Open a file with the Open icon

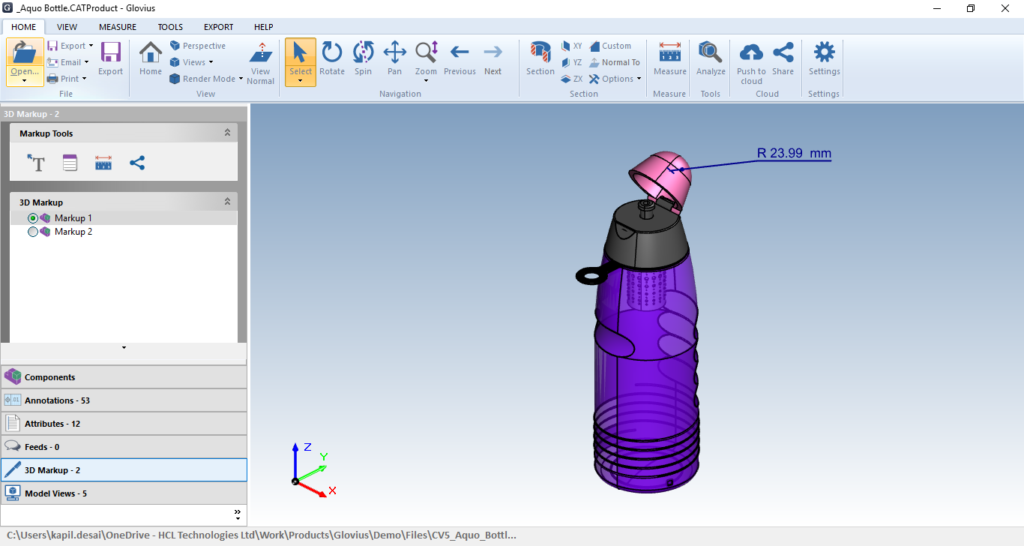pyautogui.click(x=25, y=52)
